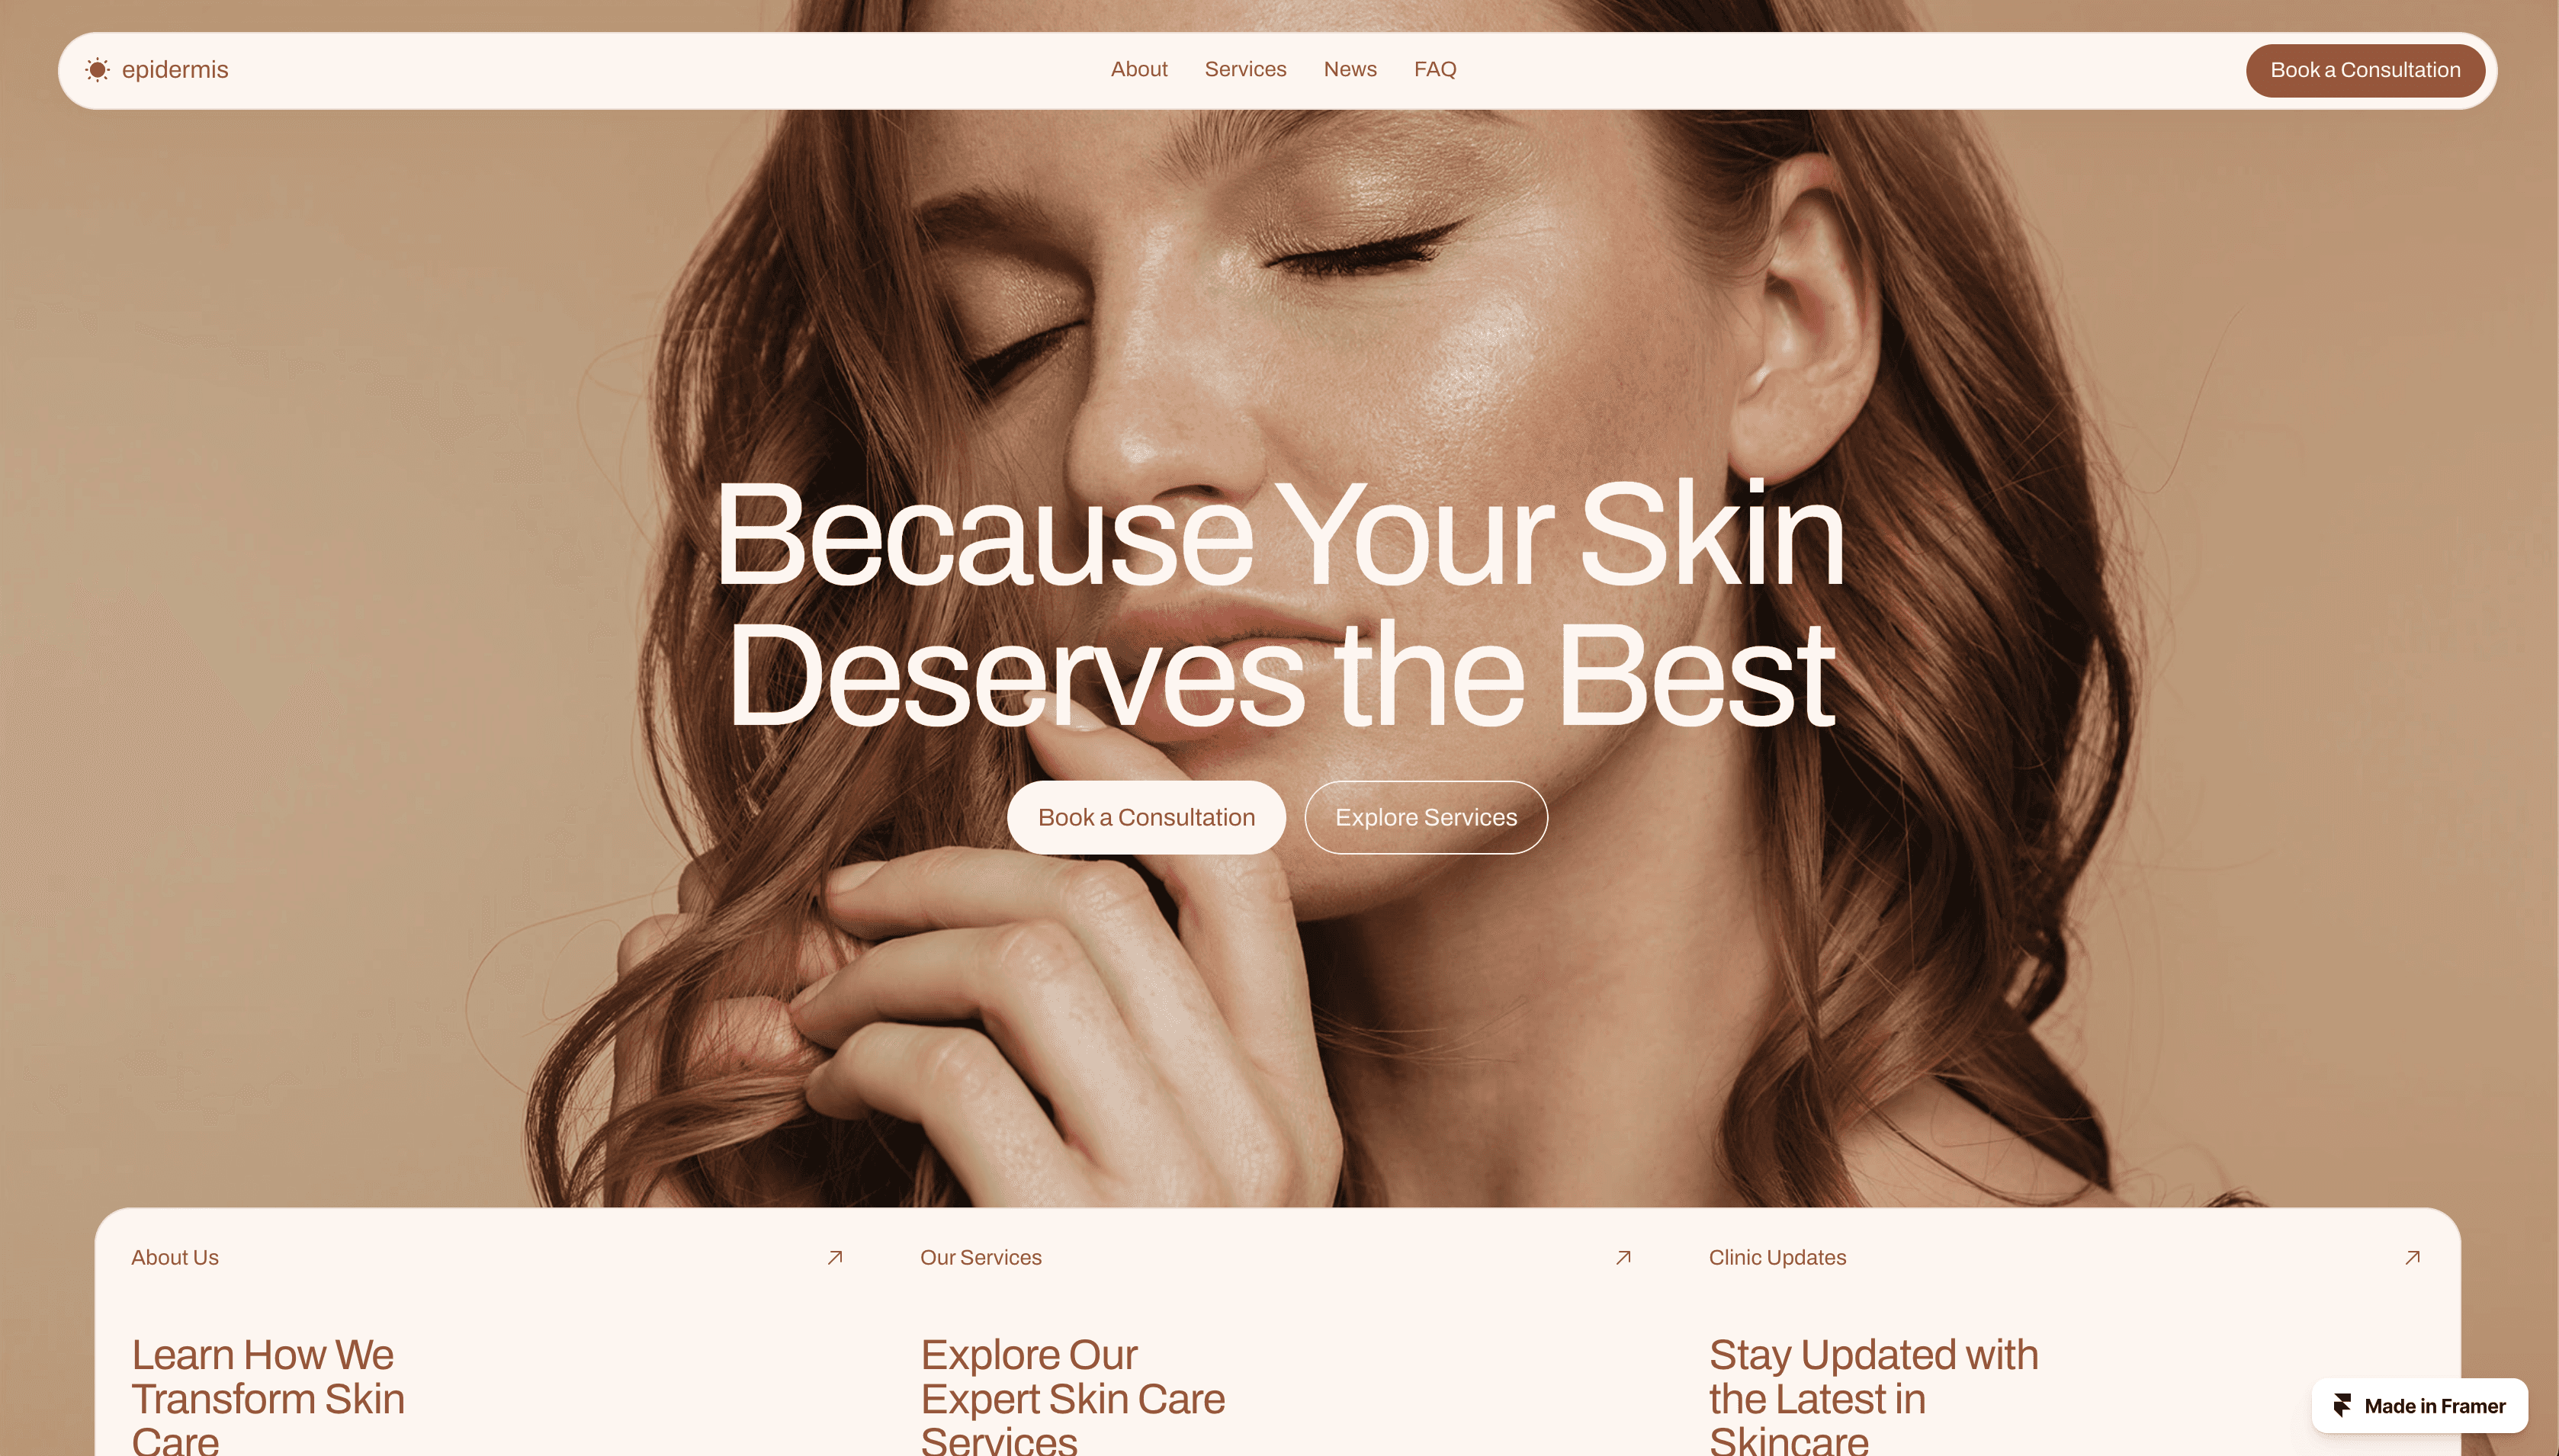Open the Clinic Updates arrow icon
The image size is (2559, 1456).
click(x=2412, y=1257)
